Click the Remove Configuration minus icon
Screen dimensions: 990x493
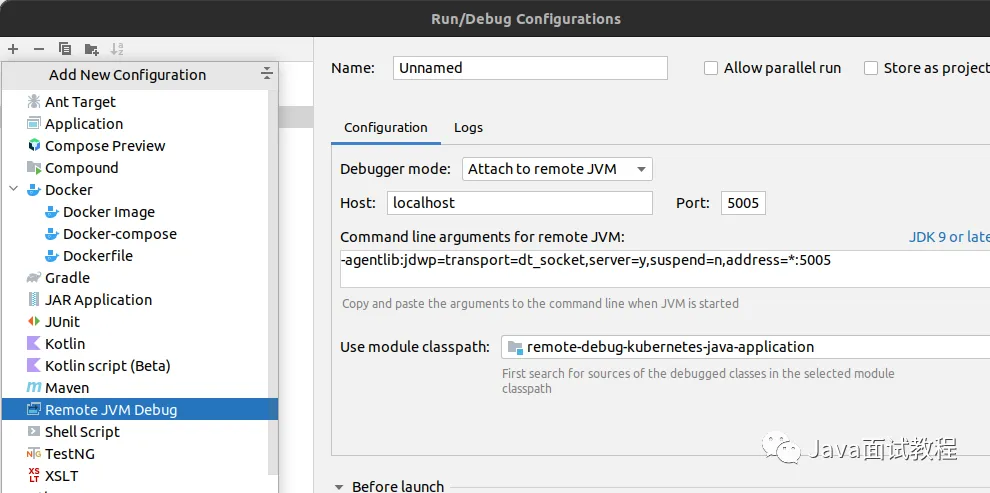39,48
